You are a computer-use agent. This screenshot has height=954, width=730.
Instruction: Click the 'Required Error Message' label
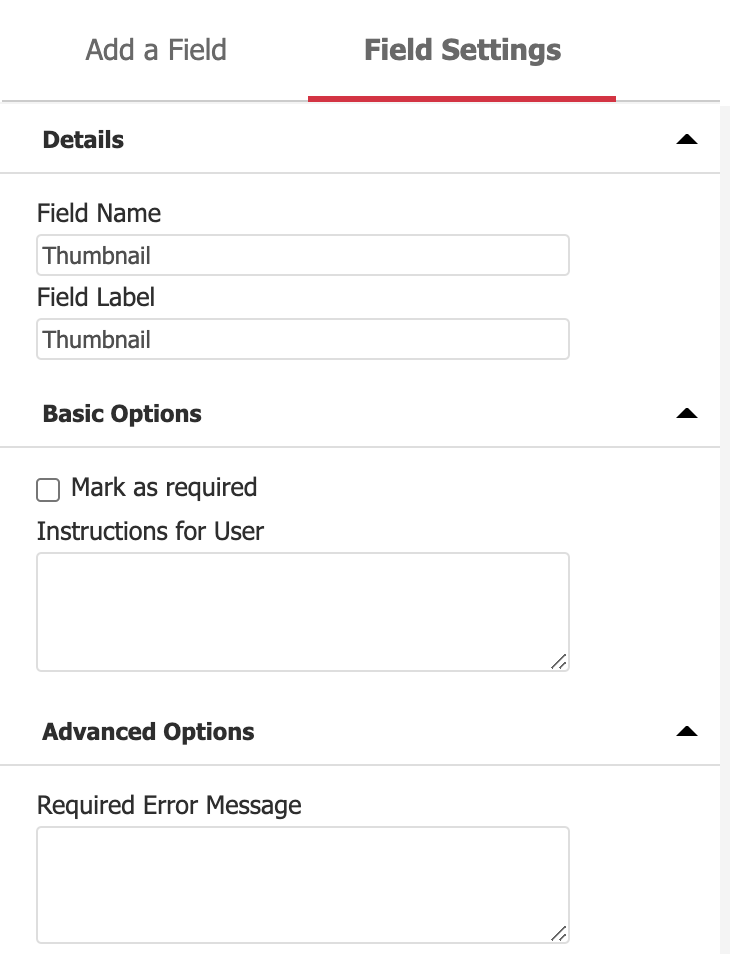(169, 805)
